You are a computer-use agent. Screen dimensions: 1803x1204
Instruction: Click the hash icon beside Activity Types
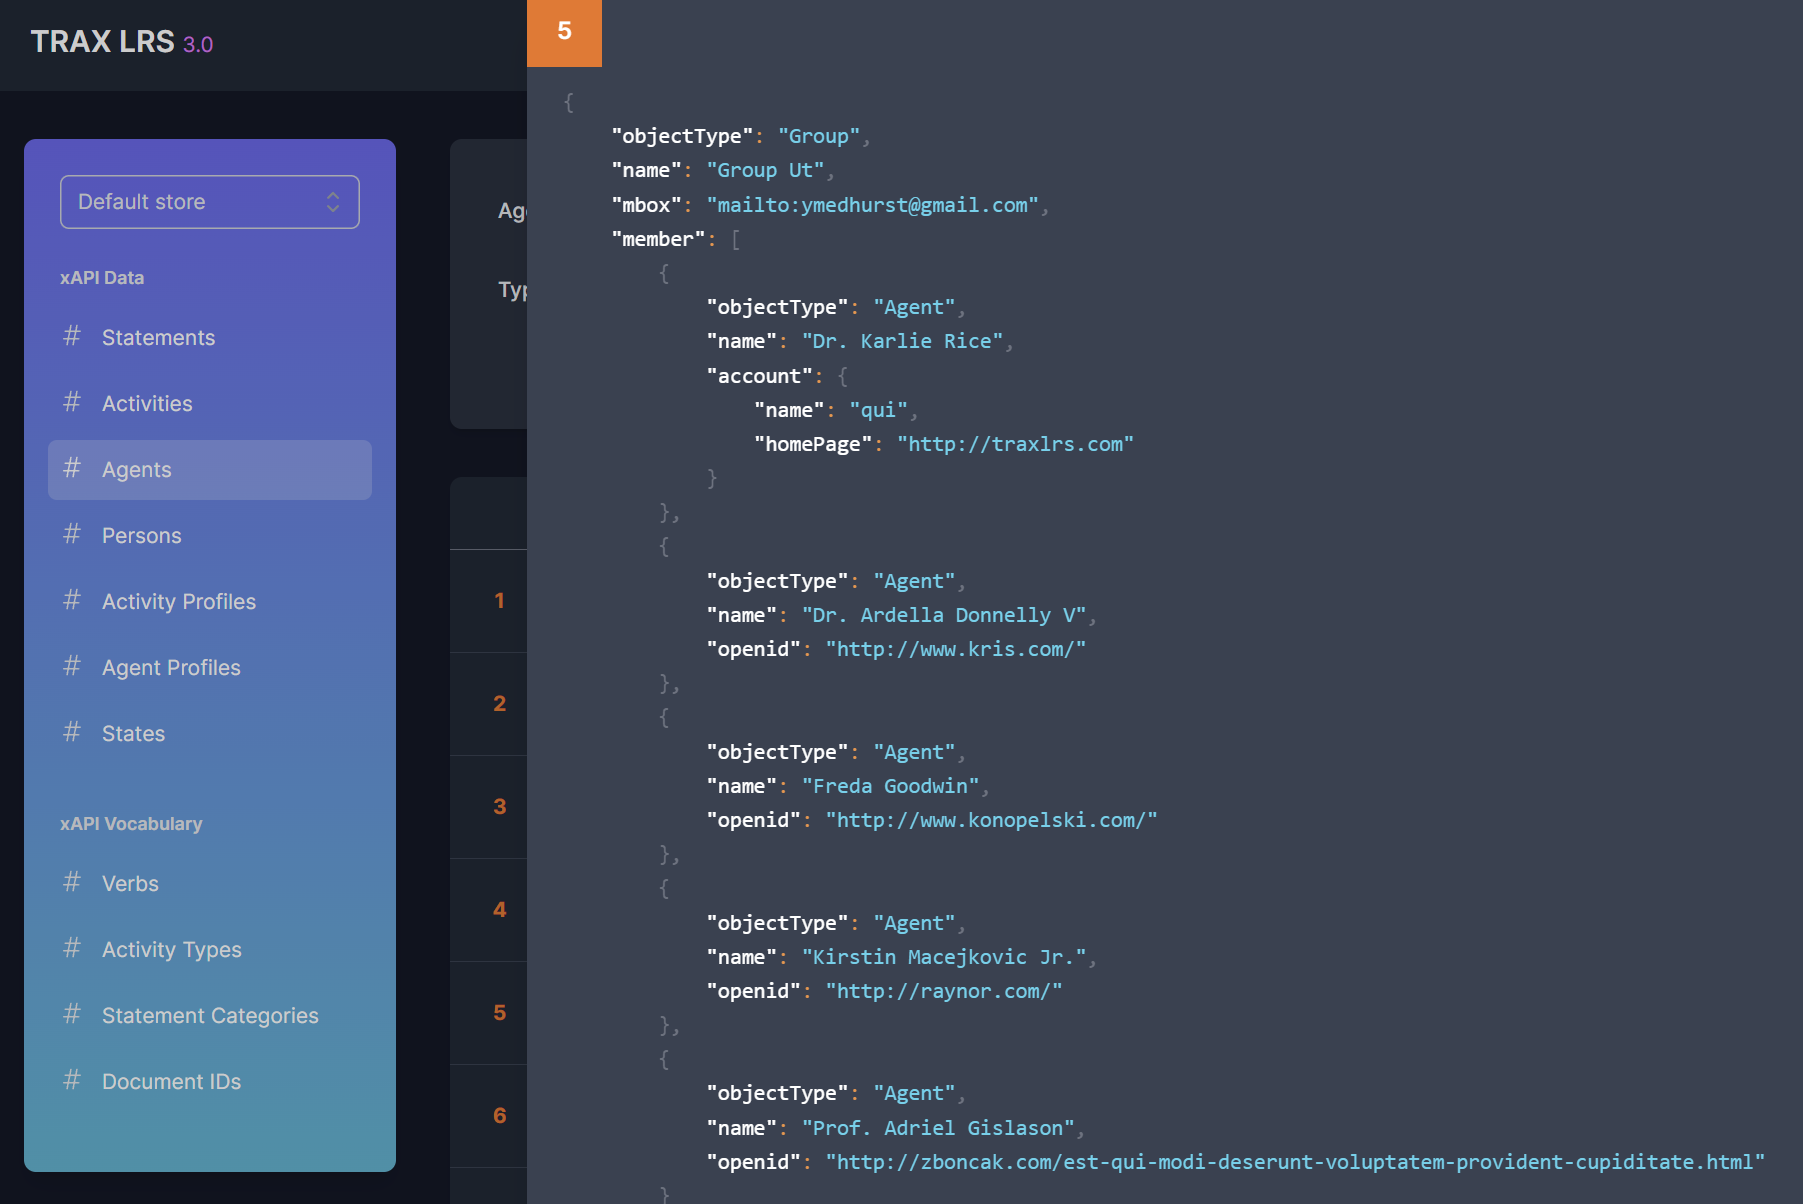pos(72,949)
